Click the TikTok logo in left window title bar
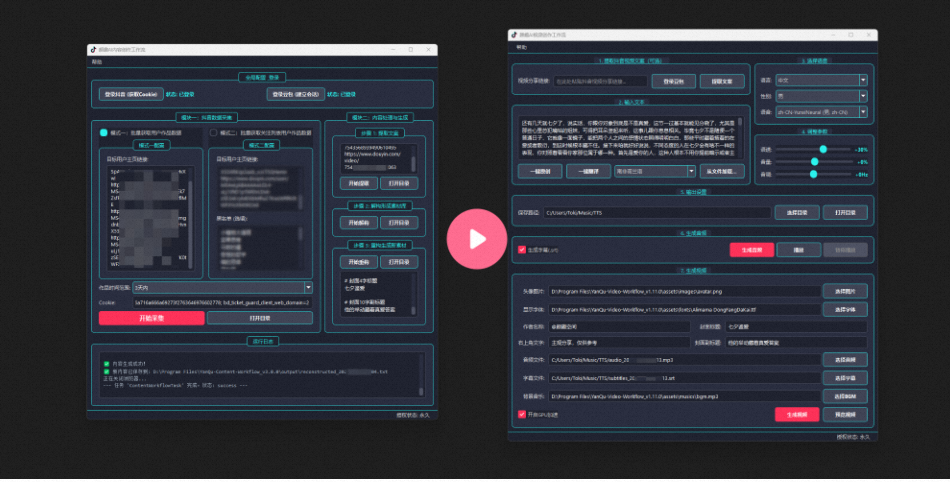This screenshot has height=482, width=950. click(93, 48)
